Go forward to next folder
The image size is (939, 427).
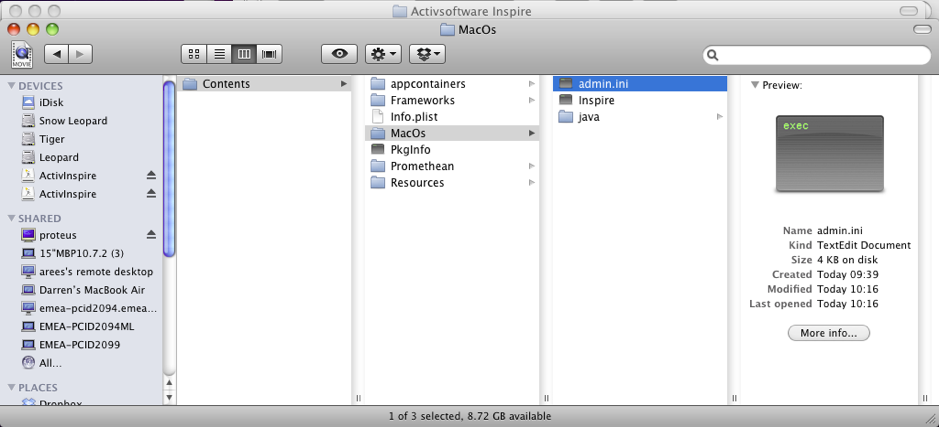point(80,54)
